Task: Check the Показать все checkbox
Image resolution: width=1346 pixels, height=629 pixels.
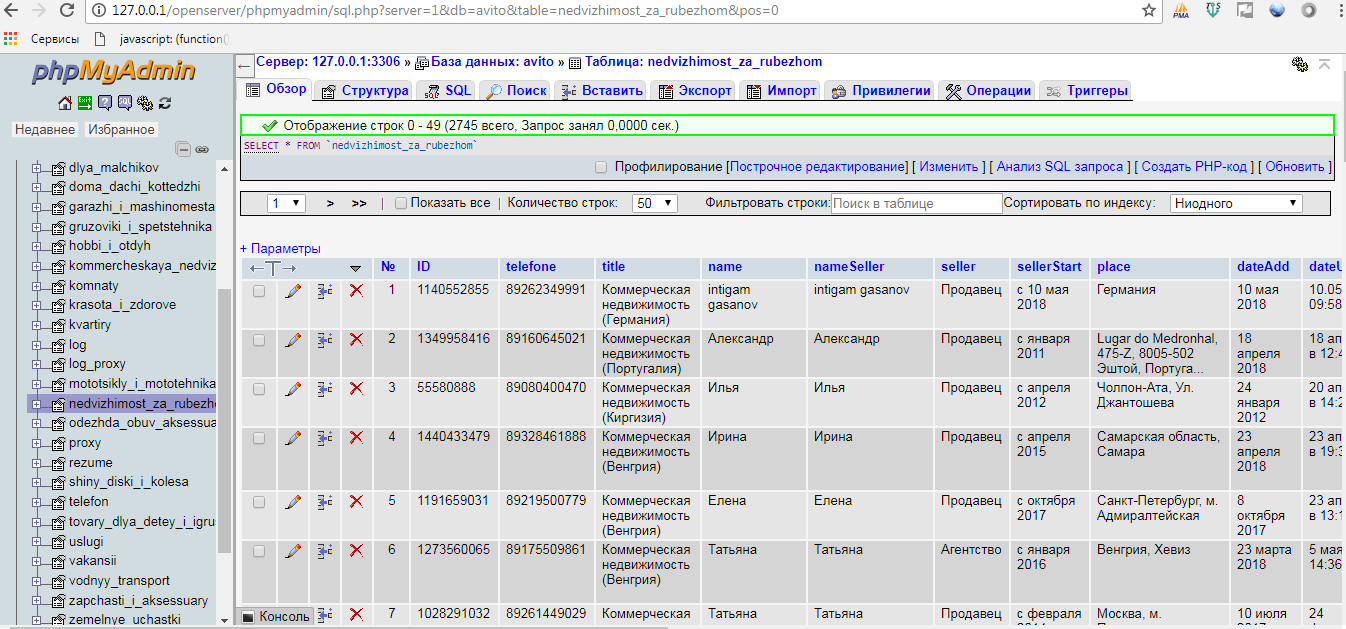Action: 401,203
